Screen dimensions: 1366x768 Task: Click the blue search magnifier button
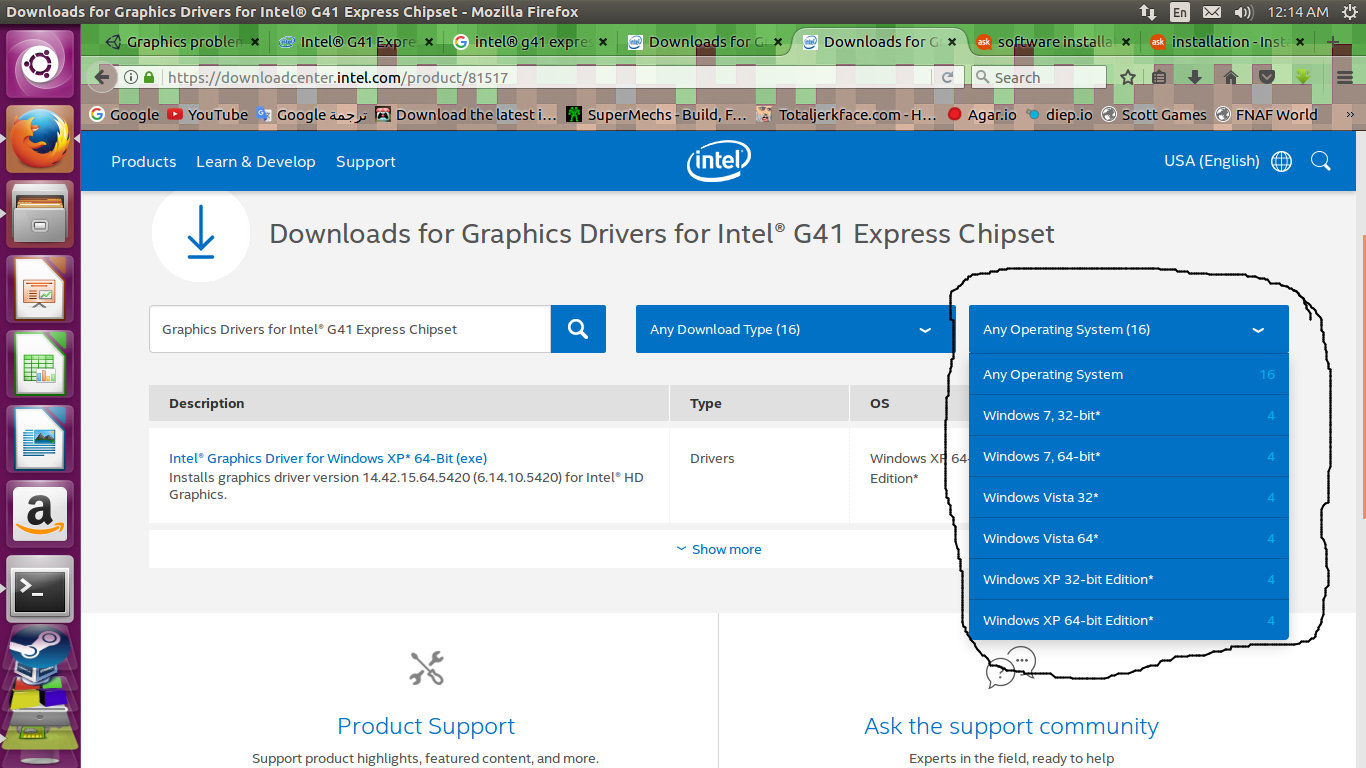(578, 329)
